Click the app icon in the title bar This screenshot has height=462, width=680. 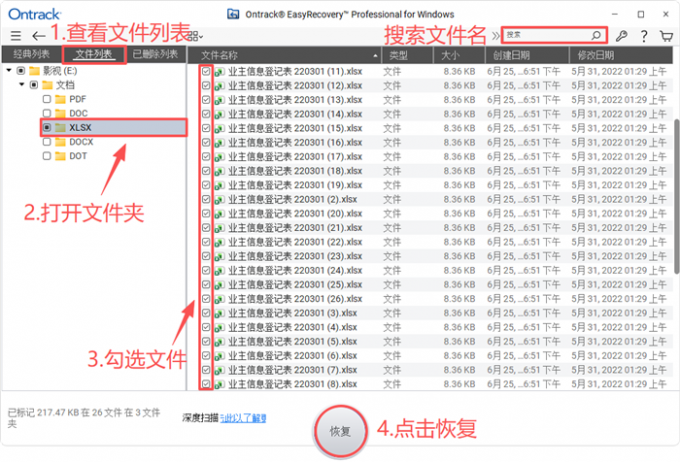click(233, 14)
